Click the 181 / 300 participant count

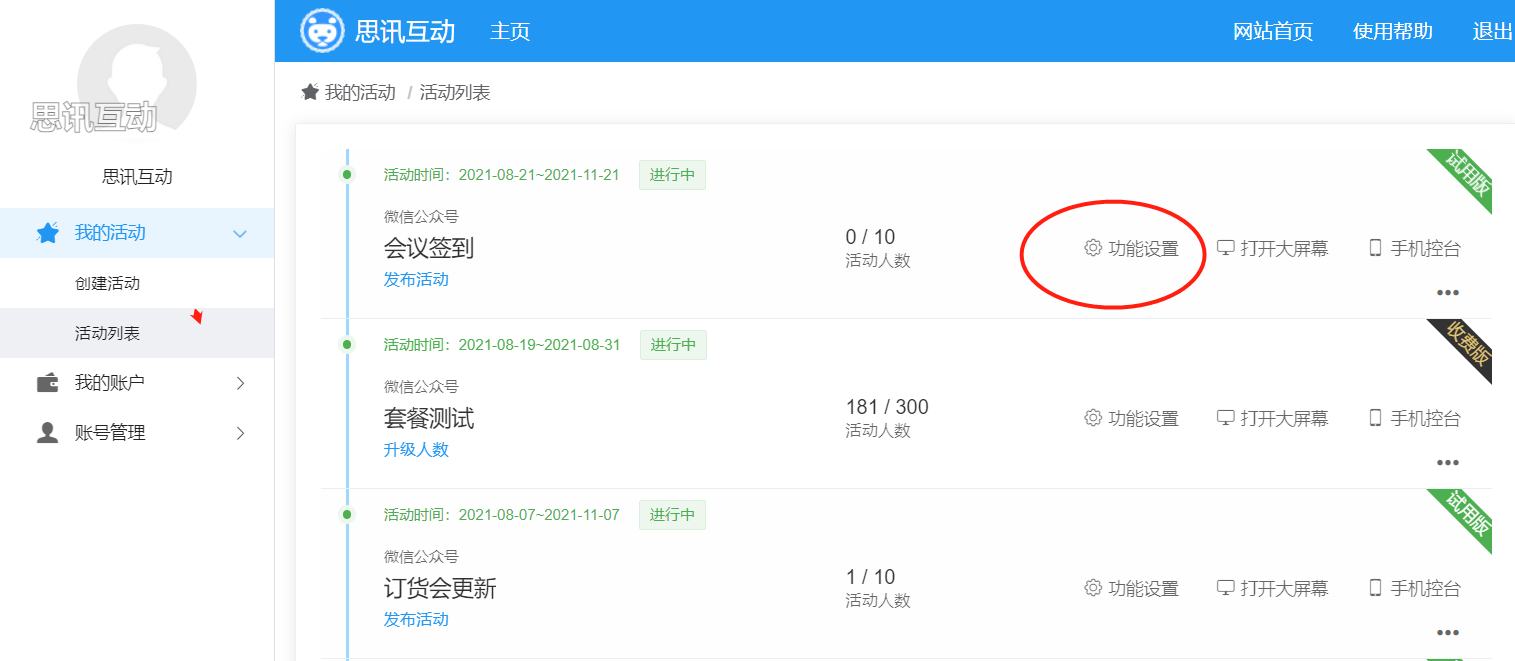(x=887, y=407)
